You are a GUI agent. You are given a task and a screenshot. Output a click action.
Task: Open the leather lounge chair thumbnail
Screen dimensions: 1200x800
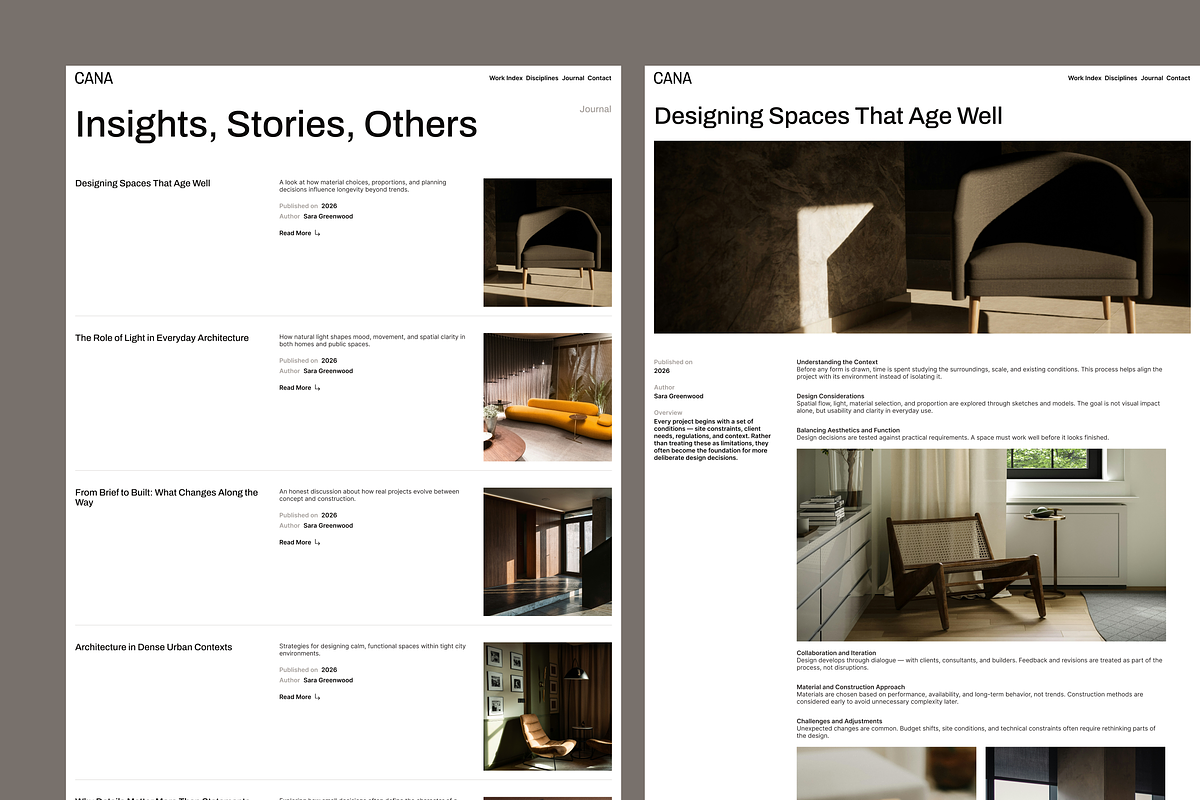click(547, 706)
